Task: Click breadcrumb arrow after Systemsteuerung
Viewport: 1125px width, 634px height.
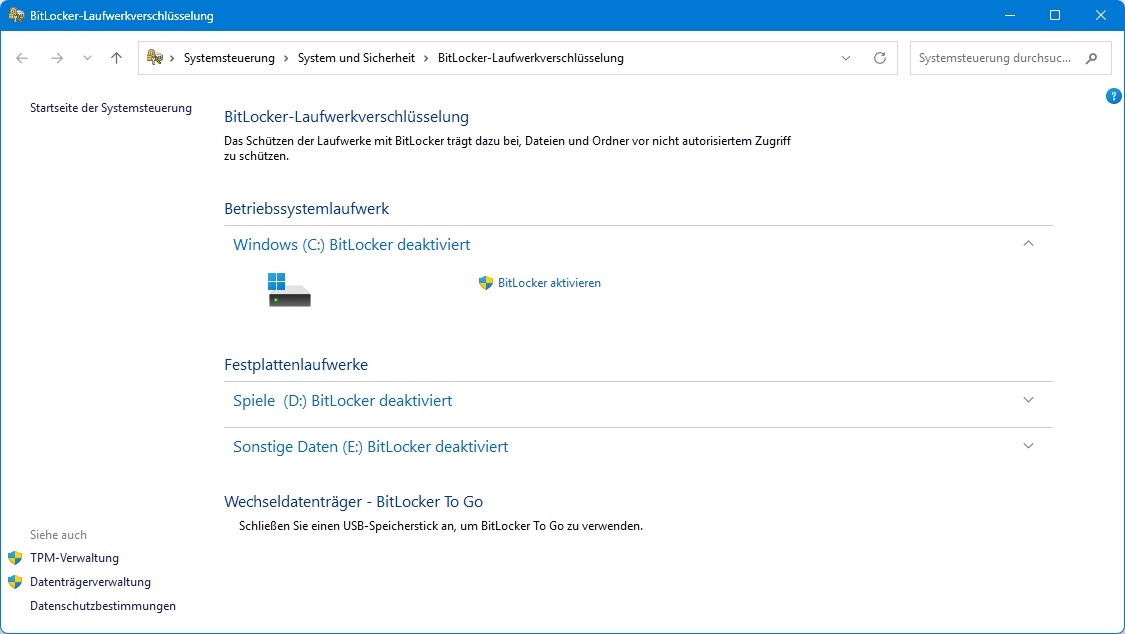Action: [286, 58]
